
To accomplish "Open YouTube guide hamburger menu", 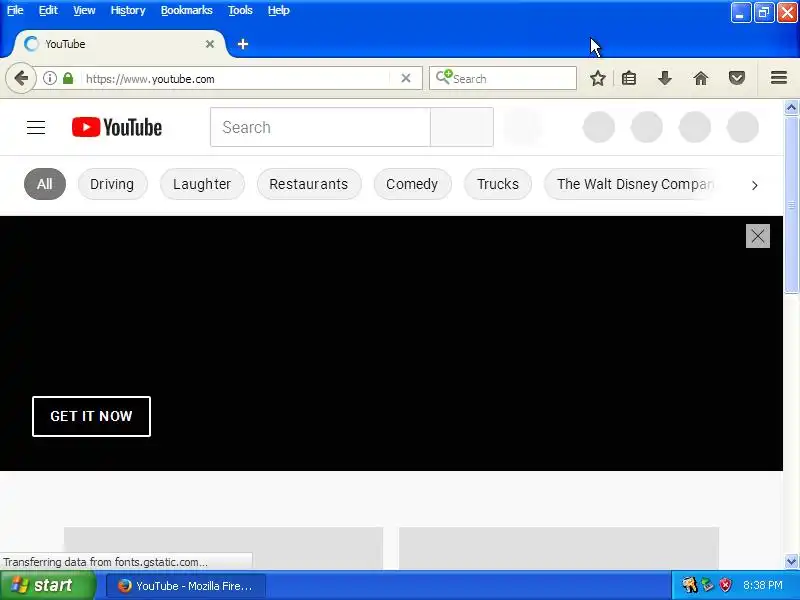I will point(36,128).
